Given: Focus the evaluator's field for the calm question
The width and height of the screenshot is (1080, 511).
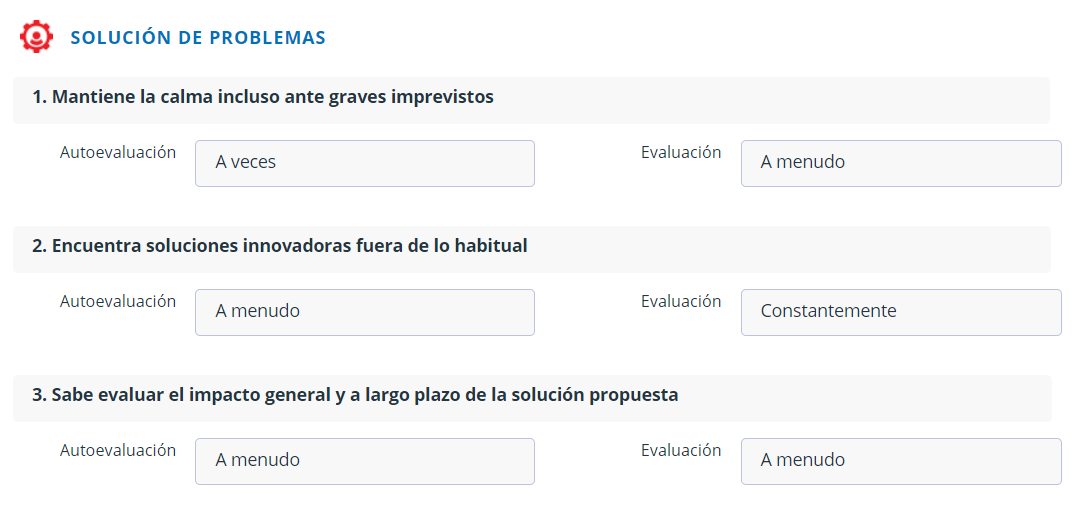Looking at the screenshot, I should coord(900,163).
